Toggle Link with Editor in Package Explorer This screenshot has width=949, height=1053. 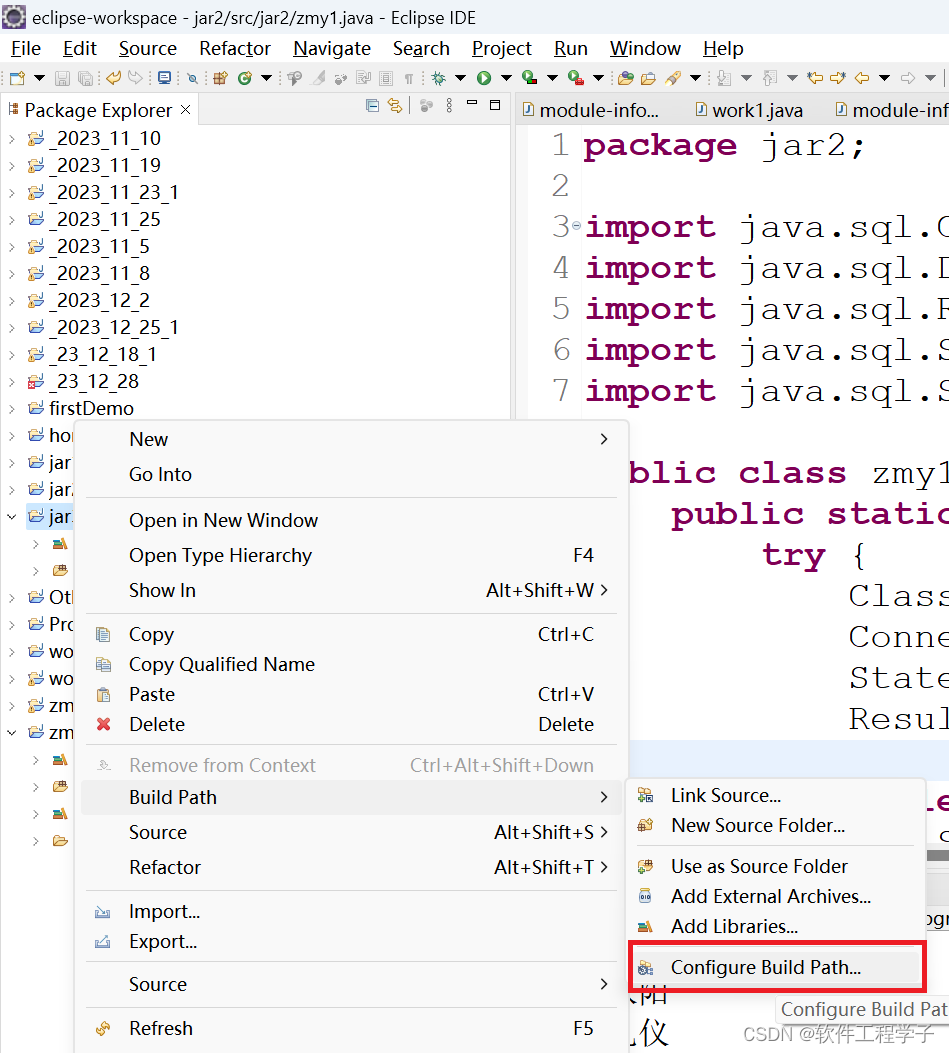(395, 109)
